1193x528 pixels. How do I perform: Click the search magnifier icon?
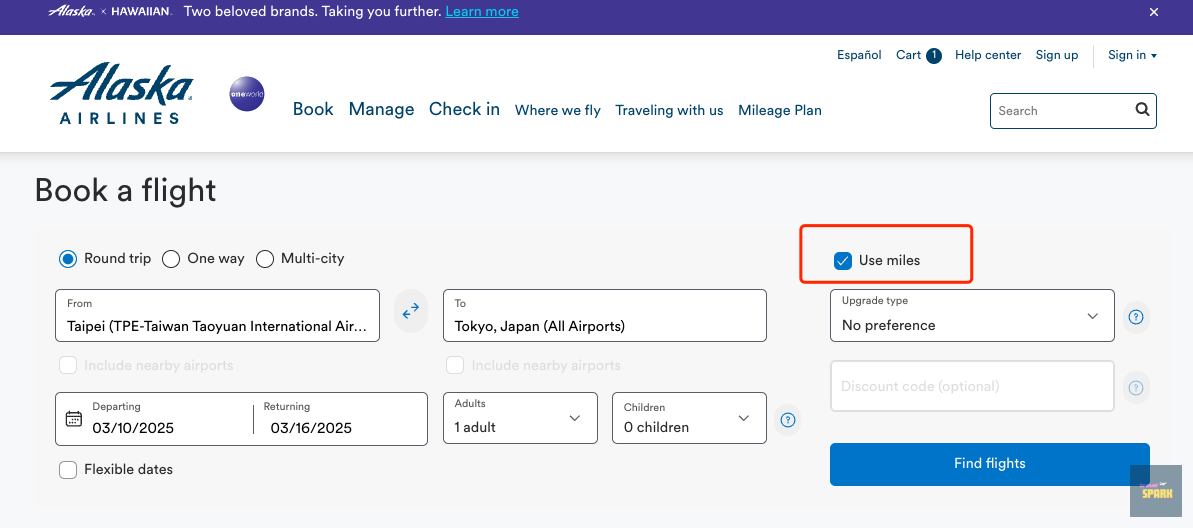tap(1142, 110)
